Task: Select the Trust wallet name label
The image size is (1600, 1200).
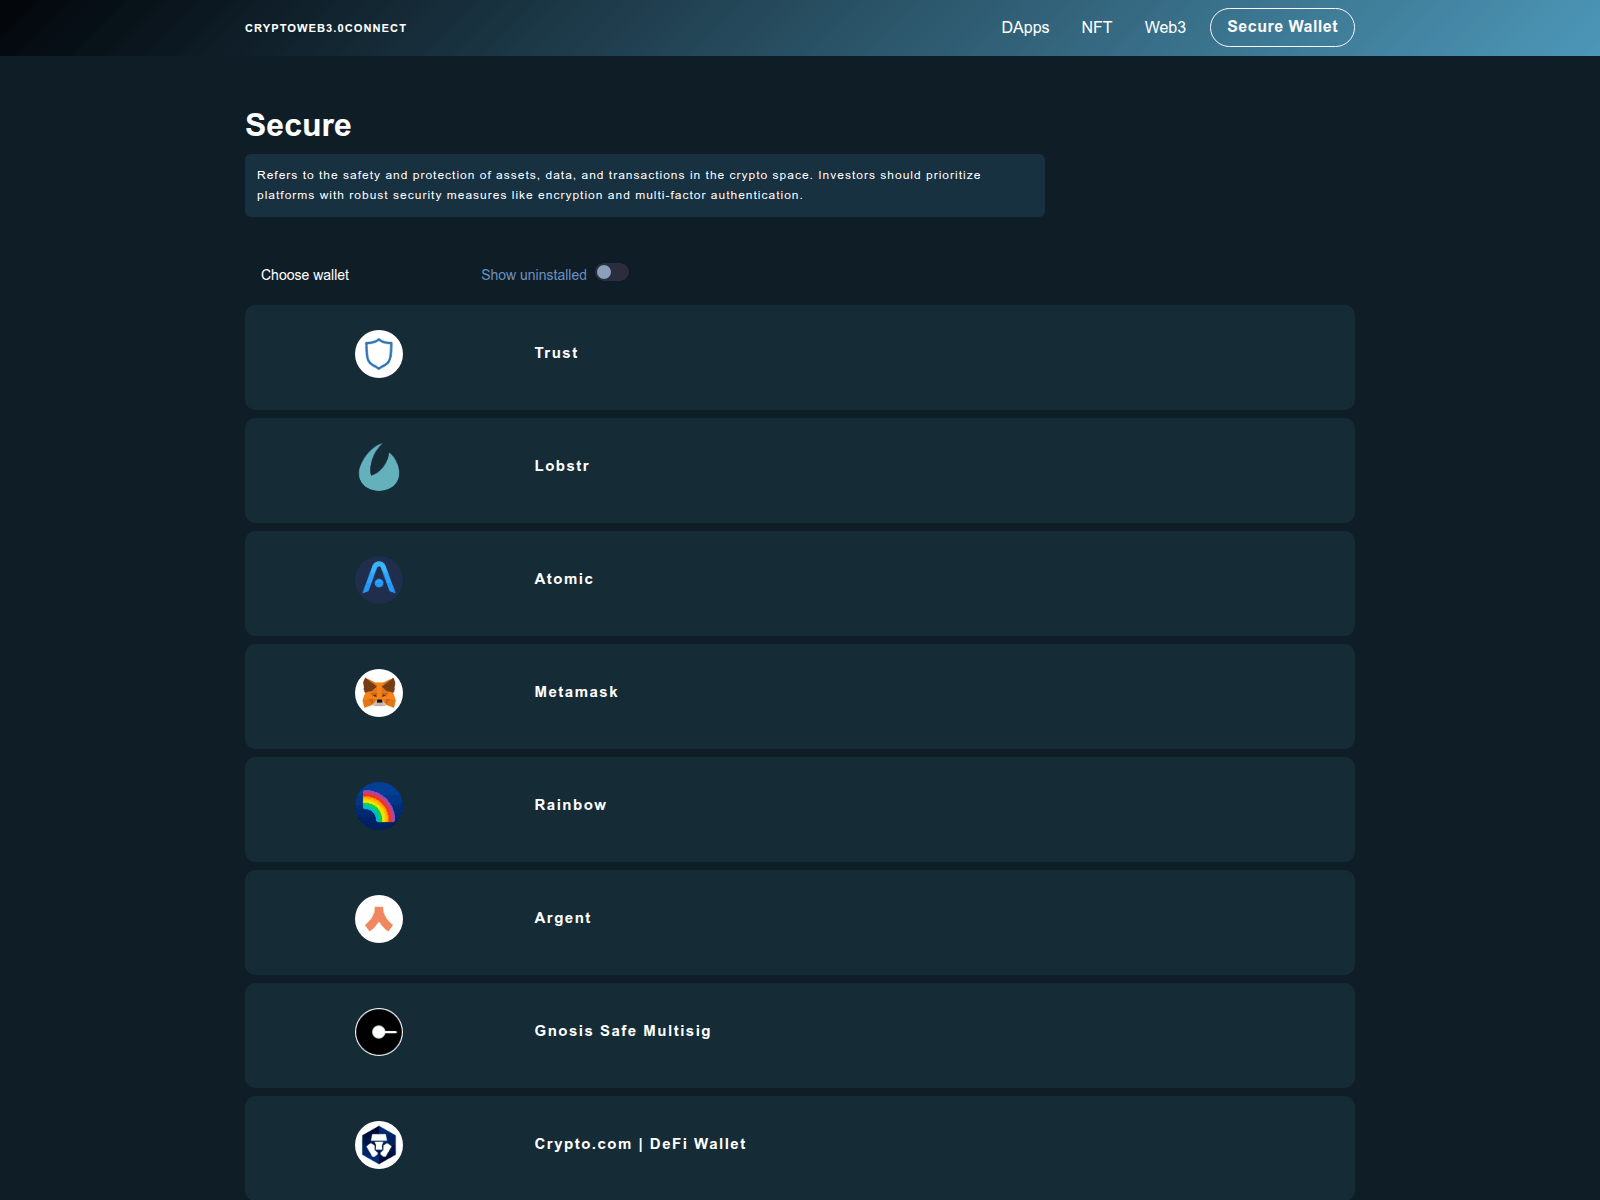Action: [556, 353]
